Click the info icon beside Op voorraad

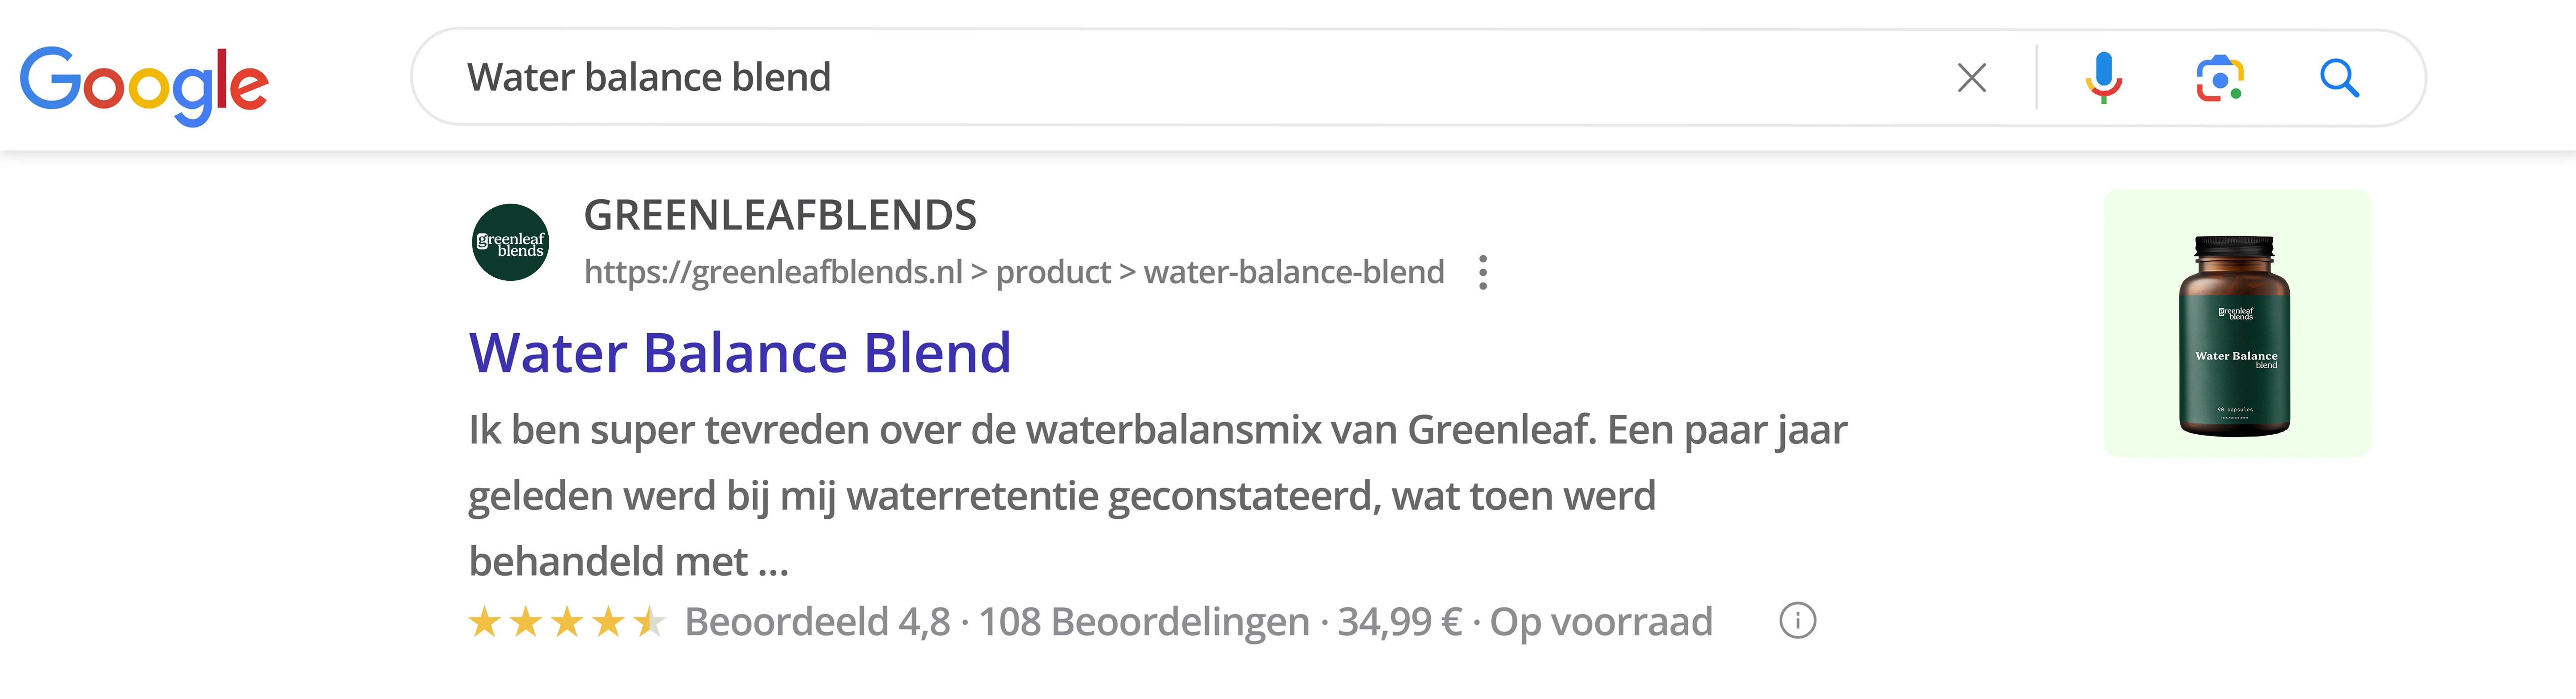click(1797, 621)
